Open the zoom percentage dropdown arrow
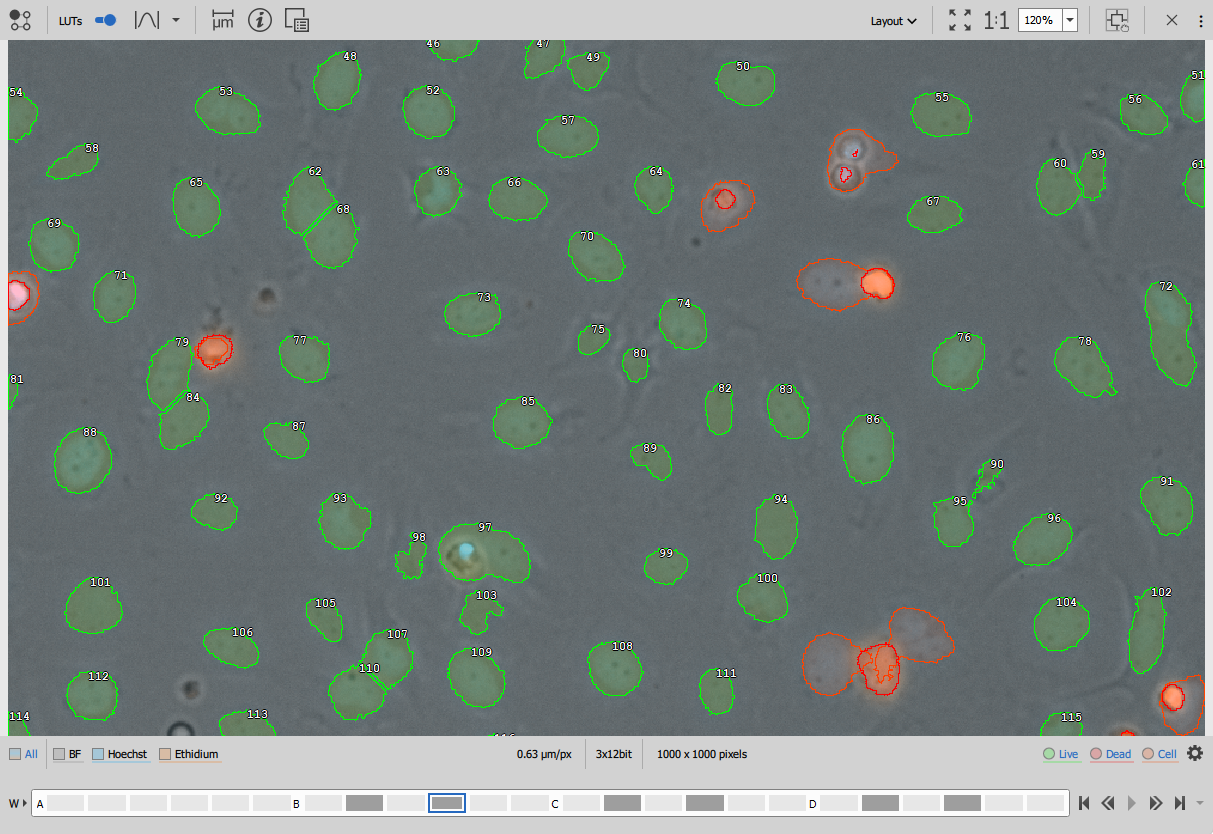The image size is (1213, 834). coord(1070,20)
